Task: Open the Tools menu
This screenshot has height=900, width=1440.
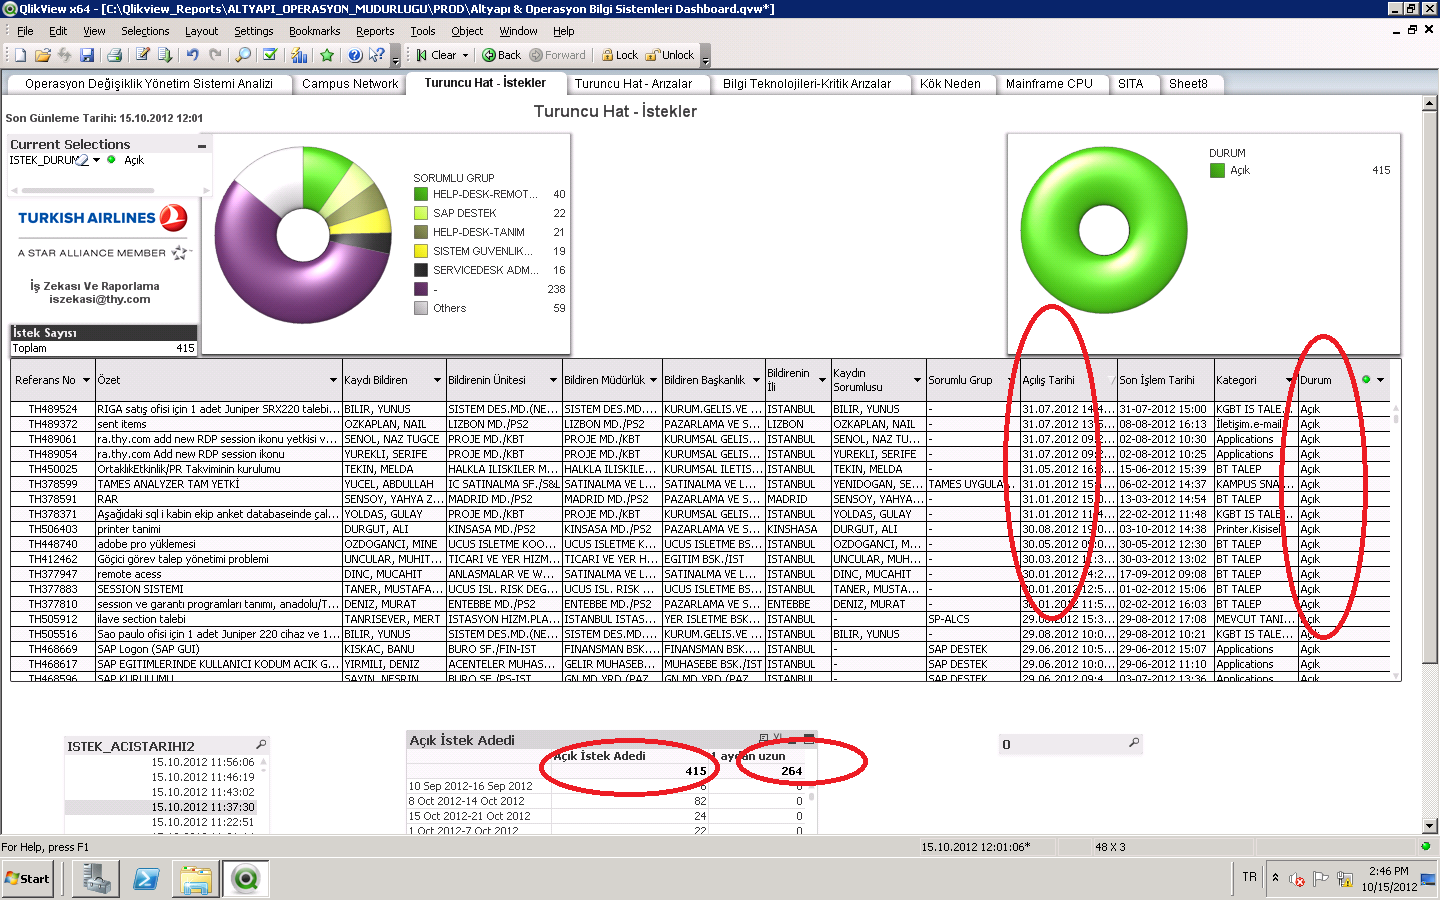Action: [422, 31]
